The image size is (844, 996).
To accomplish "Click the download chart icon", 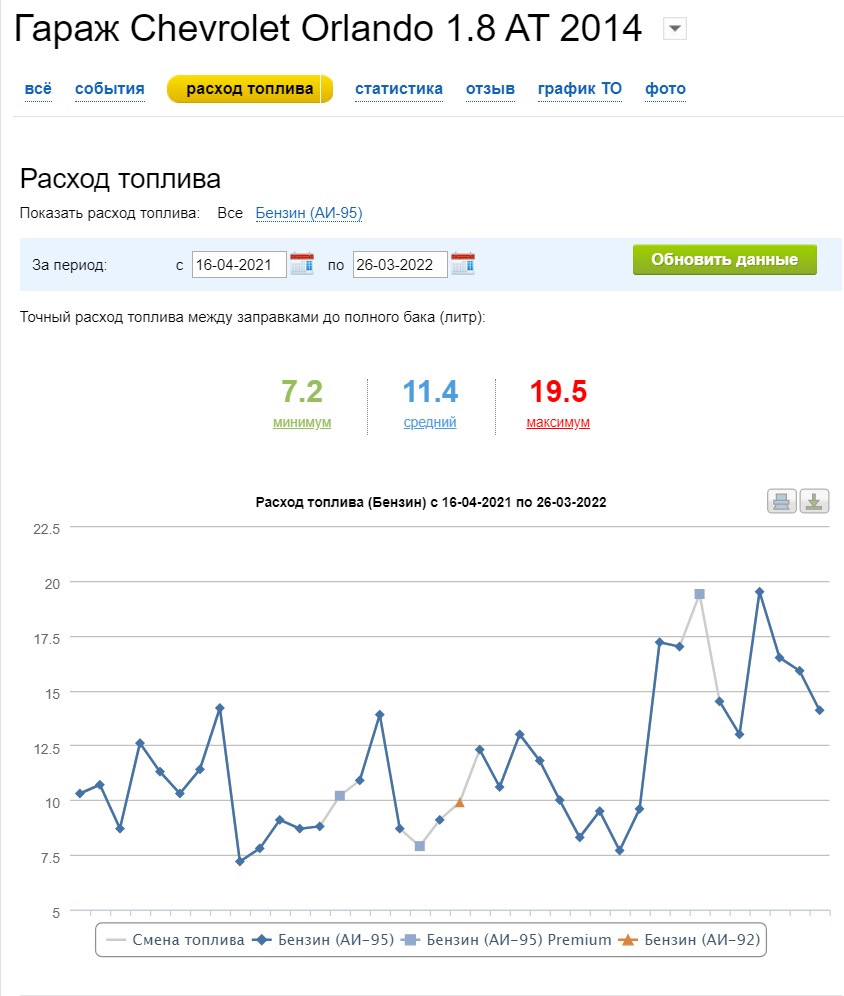I will [x=815, y=502].
